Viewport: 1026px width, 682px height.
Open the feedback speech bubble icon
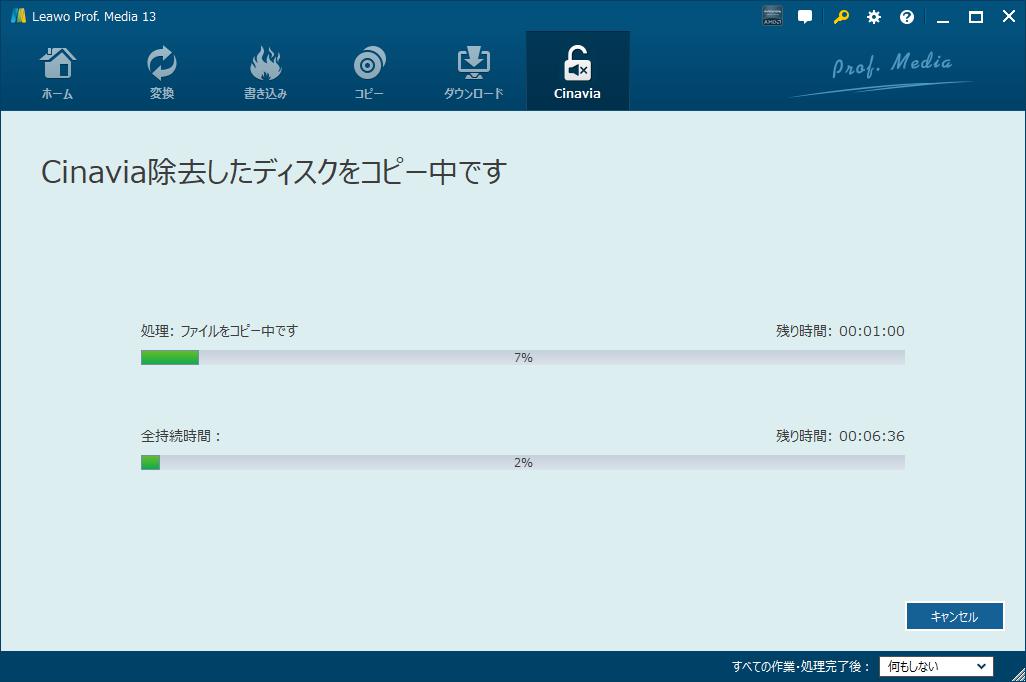(805, 16)
